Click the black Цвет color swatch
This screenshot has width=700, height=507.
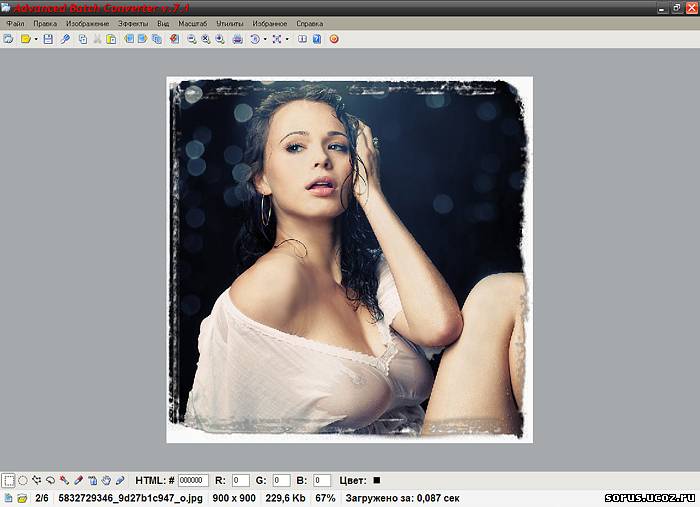coord(377,480)
